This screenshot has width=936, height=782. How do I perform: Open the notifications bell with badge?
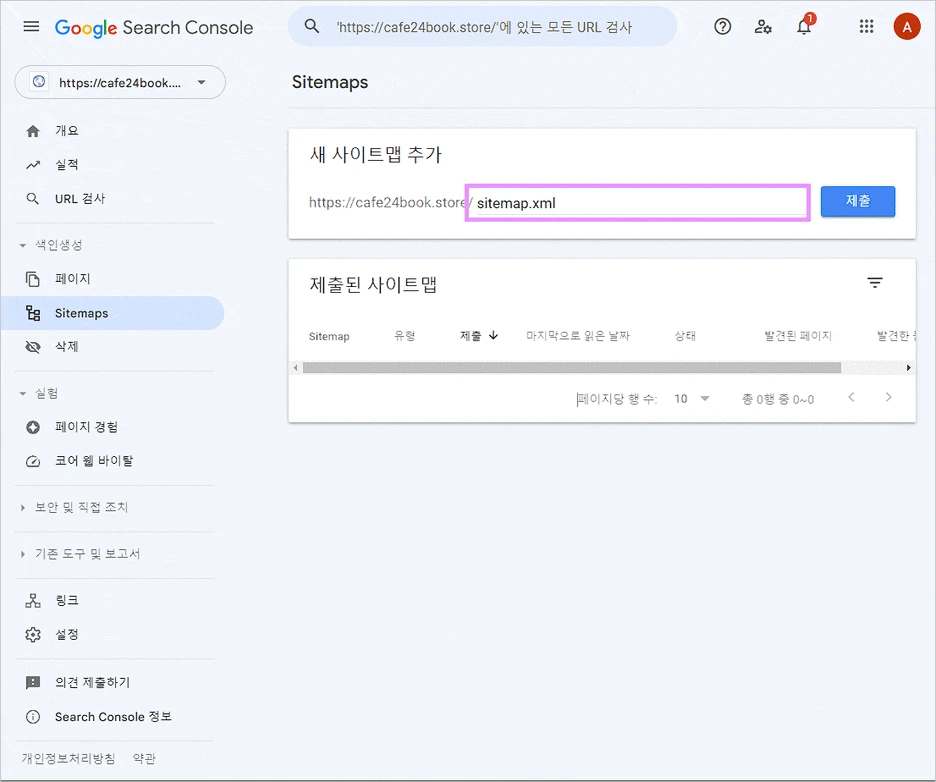[805, 27]
